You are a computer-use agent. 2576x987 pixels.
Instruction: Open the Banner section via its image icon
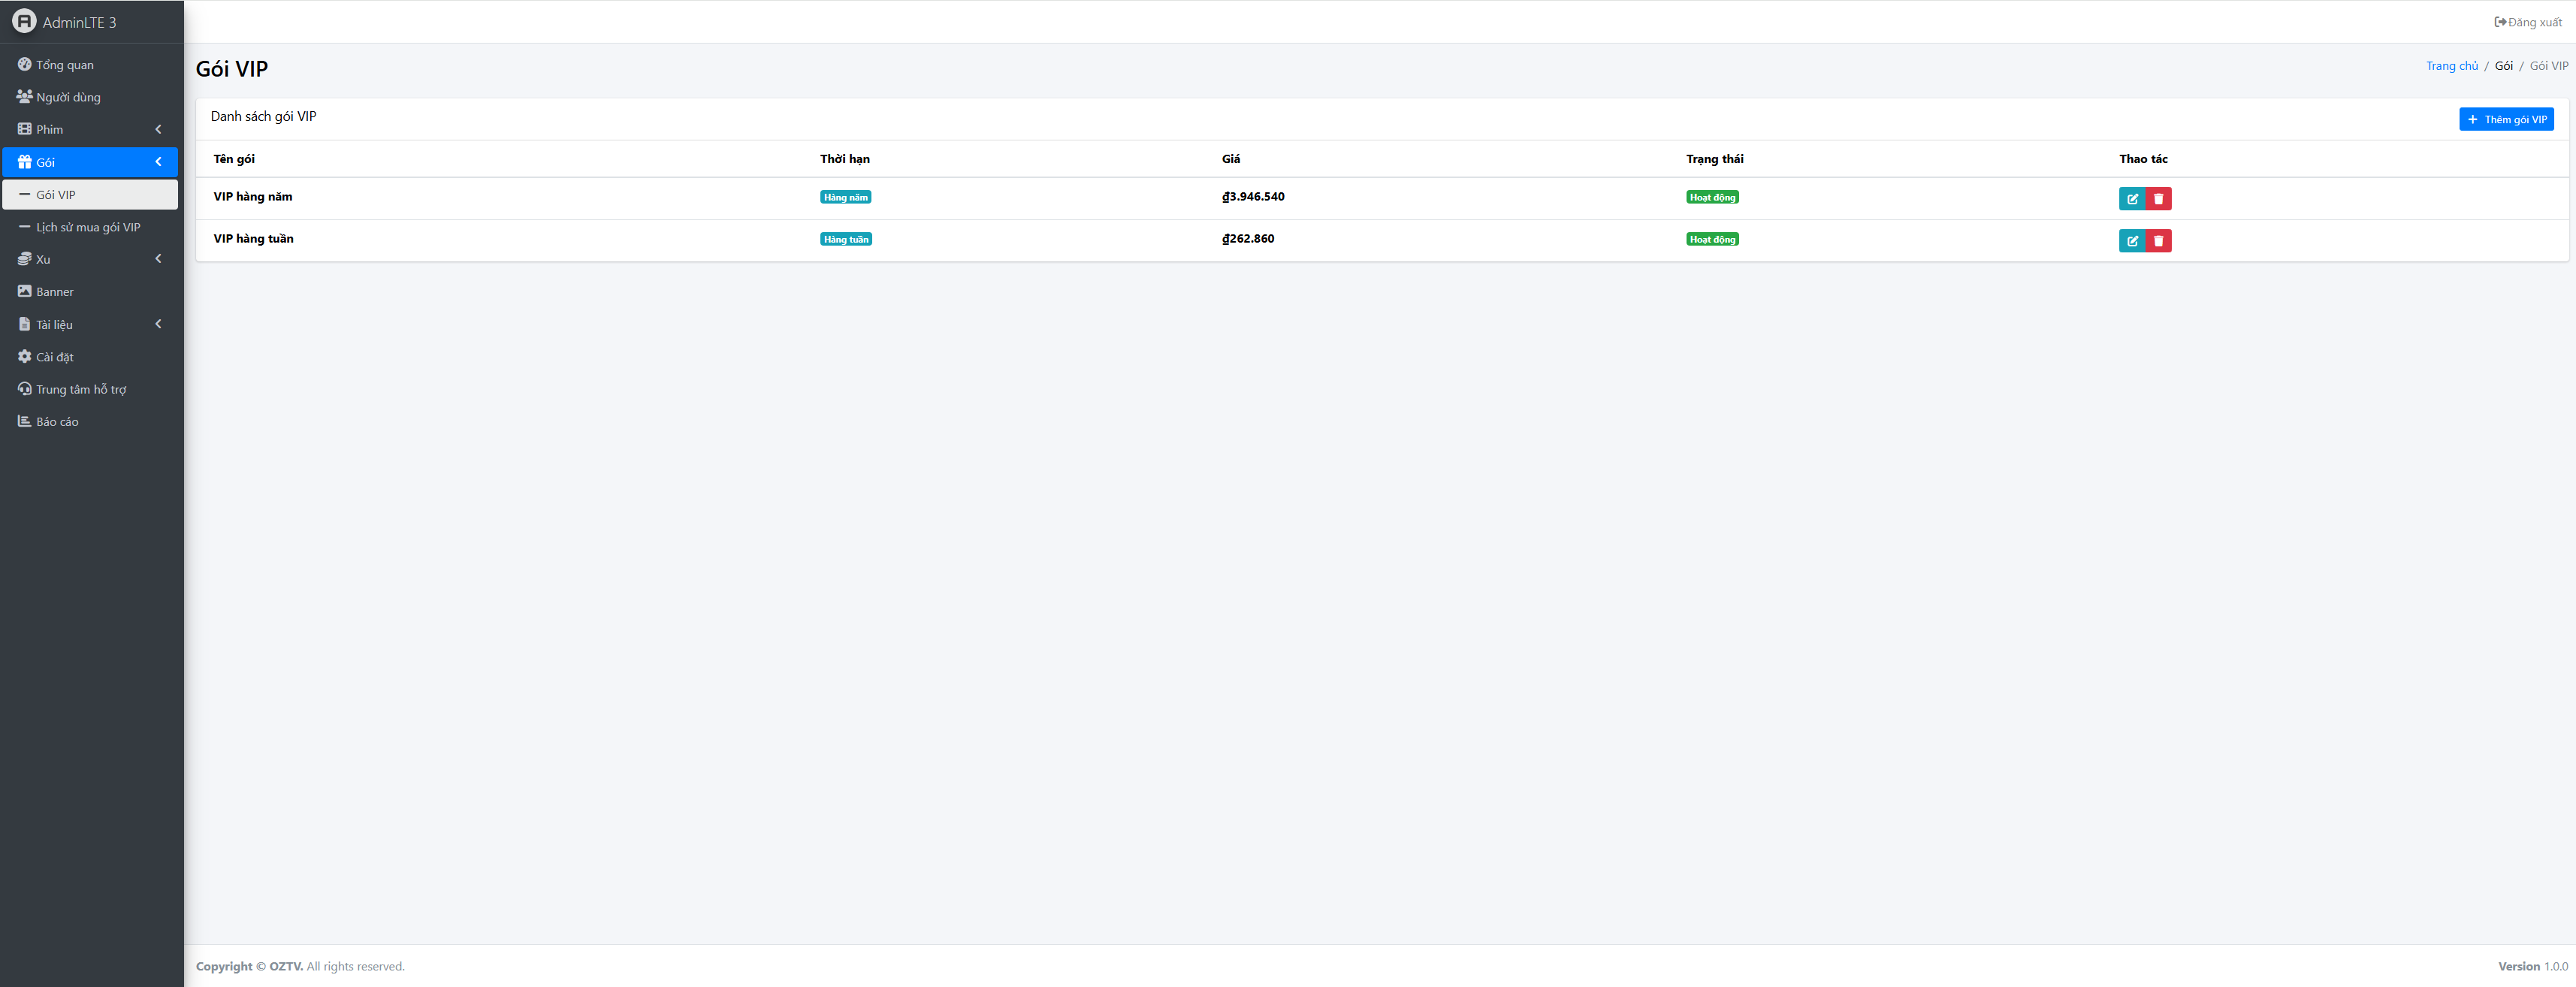pyautogui.click(x=25, y=291)
